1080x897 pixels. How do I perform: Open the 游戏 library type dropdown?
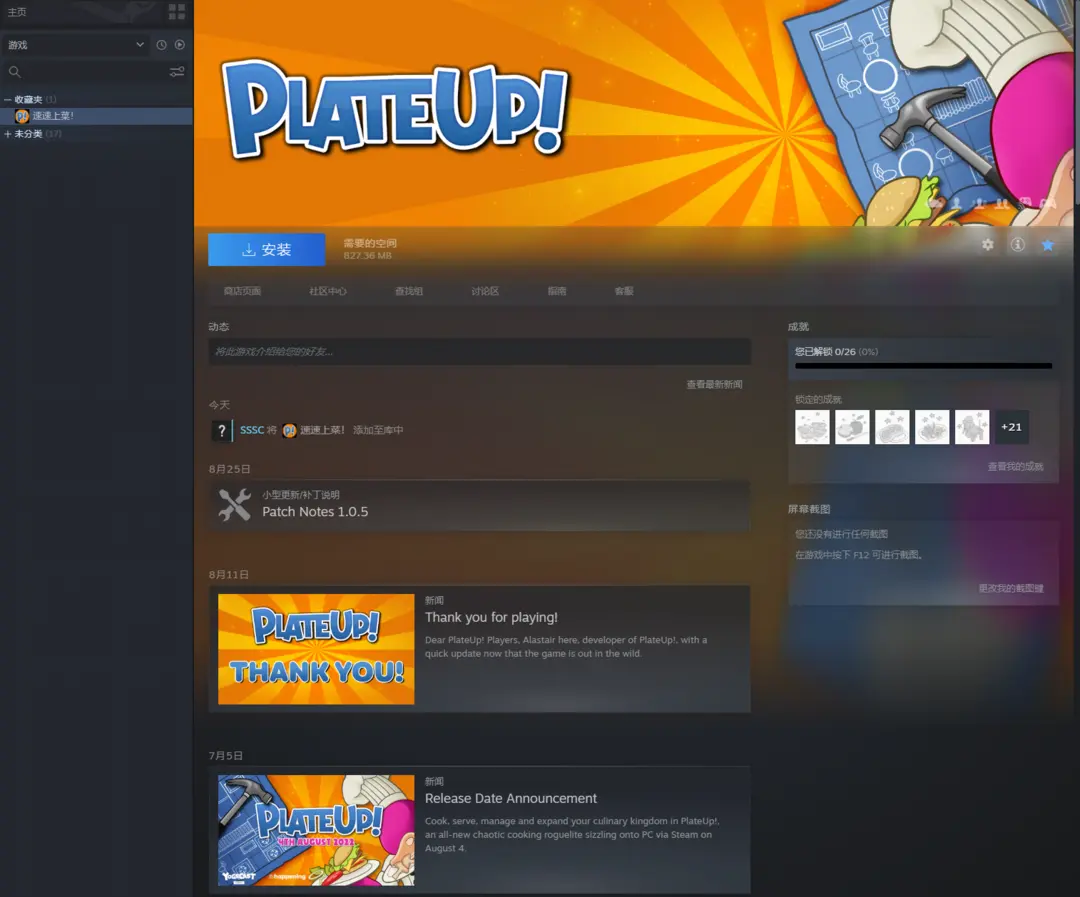pos(76,45)
